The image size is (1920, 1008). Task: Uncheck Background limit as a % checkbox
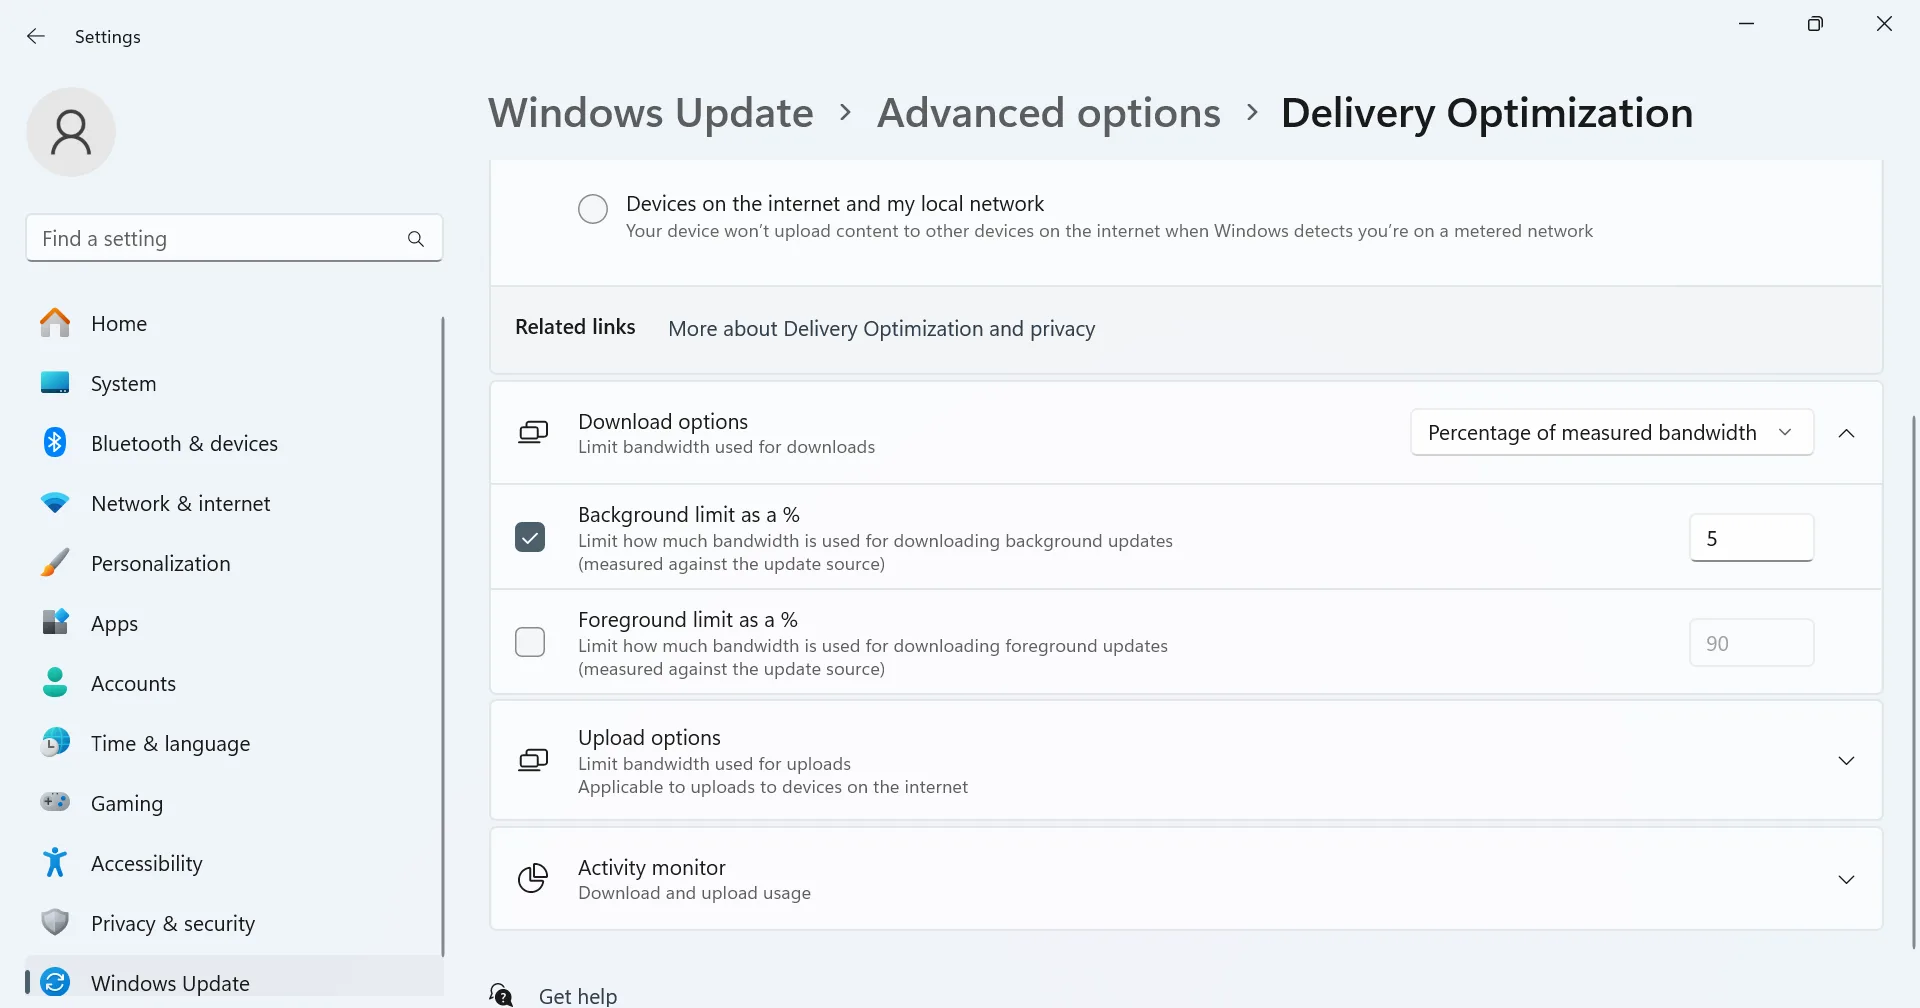(530, 537)
